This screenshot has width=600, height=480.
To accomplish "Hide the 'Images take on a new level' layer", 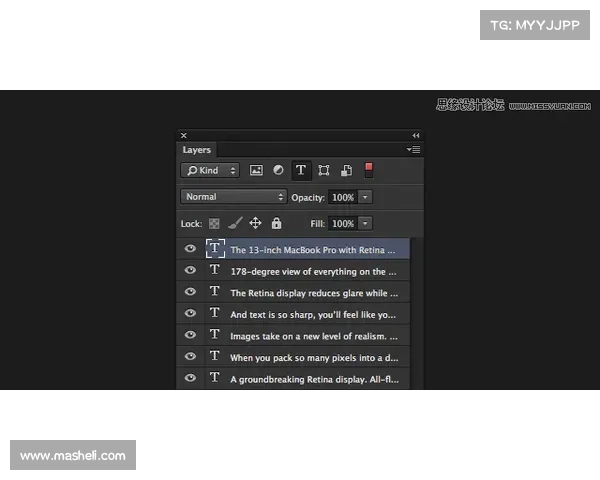I will click(x=190, y=335).
